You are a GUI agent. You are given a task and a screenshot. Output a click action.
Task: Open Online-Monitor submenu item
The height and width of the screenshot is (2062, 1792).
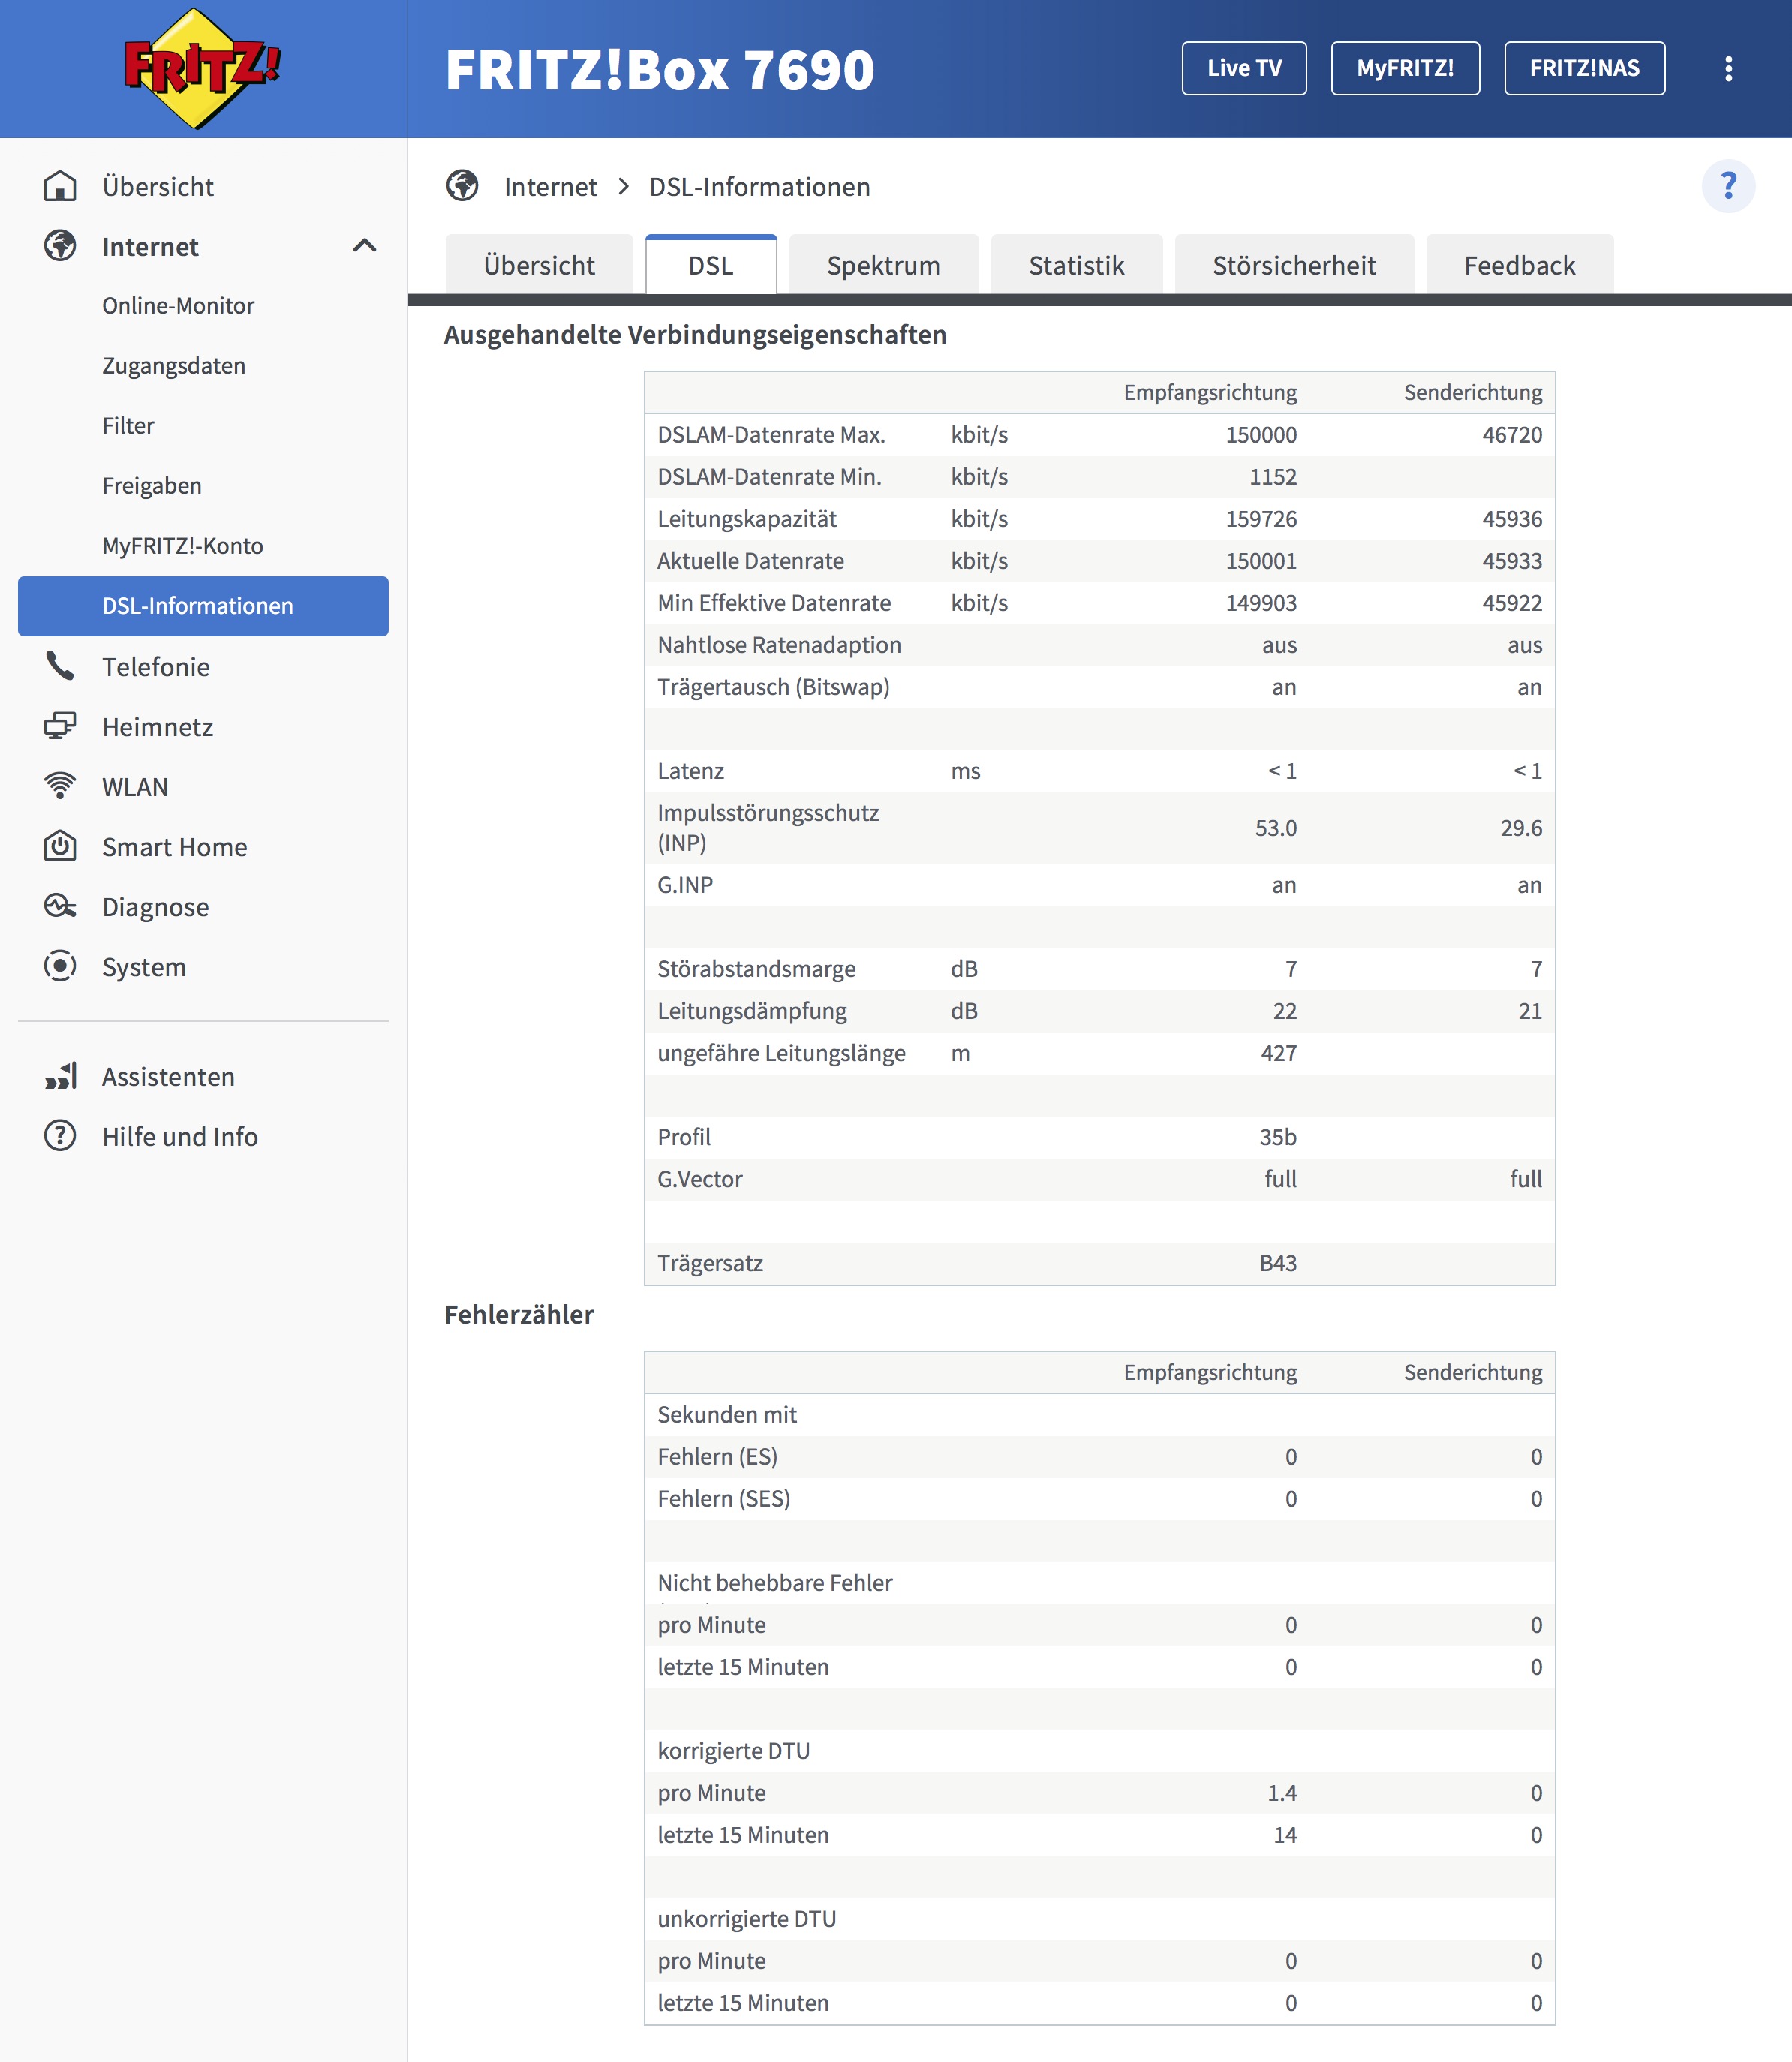178,306
